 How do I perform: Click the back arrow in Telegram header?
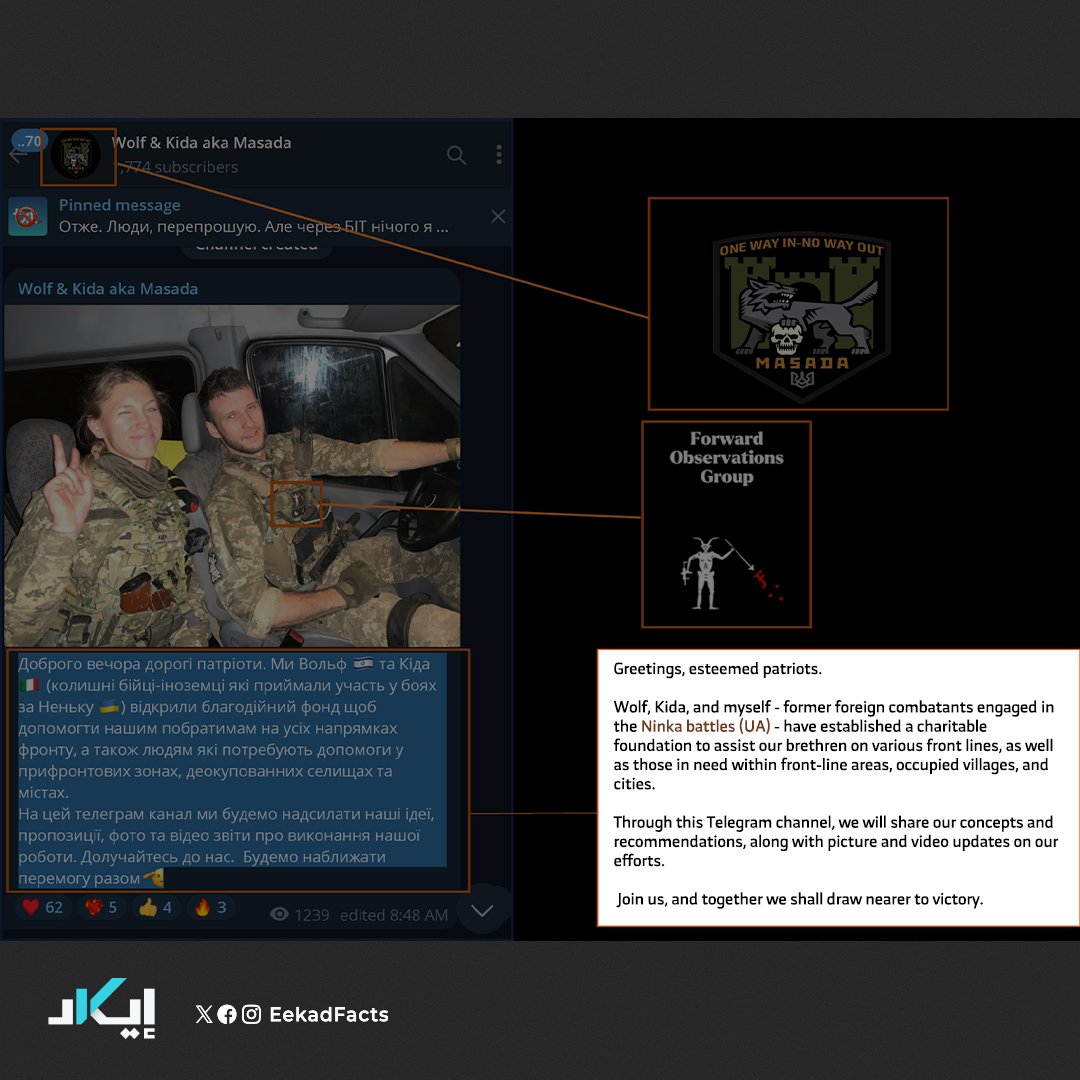(18, 154)
